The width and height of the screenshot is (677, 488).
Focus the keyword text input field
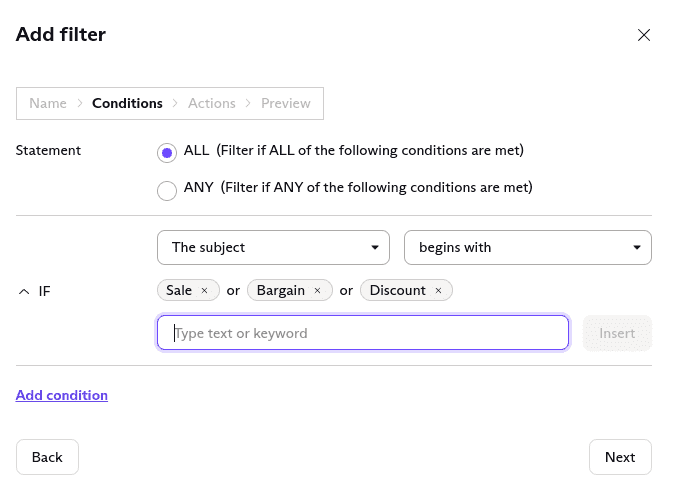pyautogui.click(x=363, y=333)
